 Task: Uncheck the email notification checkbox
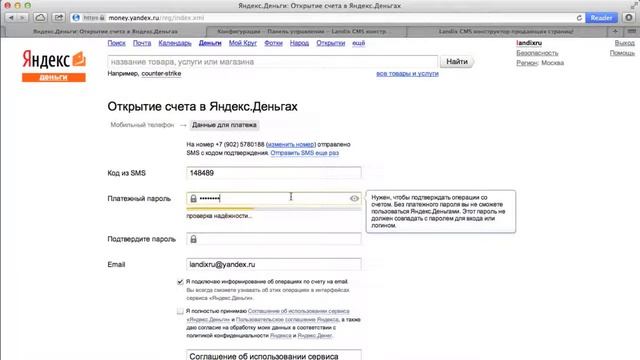click(x=180, y=282)
